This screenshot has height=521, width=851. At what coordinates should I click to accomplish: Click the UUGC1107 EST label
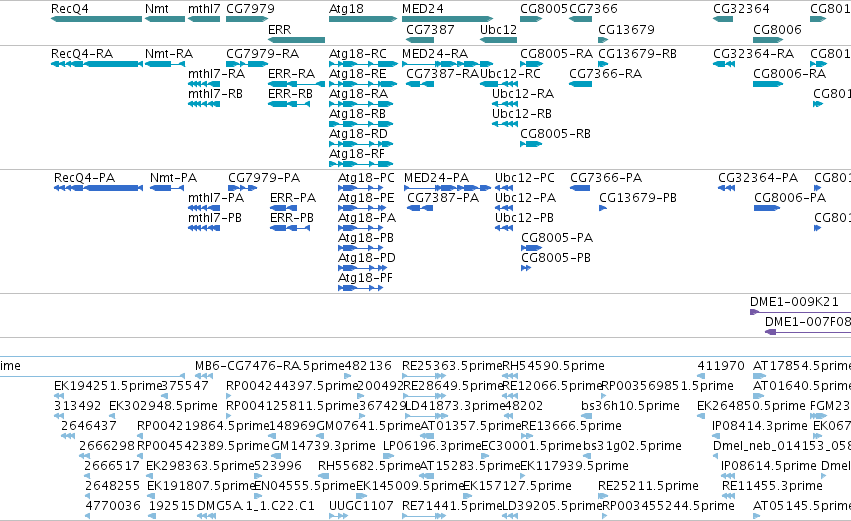click(361, 506)
